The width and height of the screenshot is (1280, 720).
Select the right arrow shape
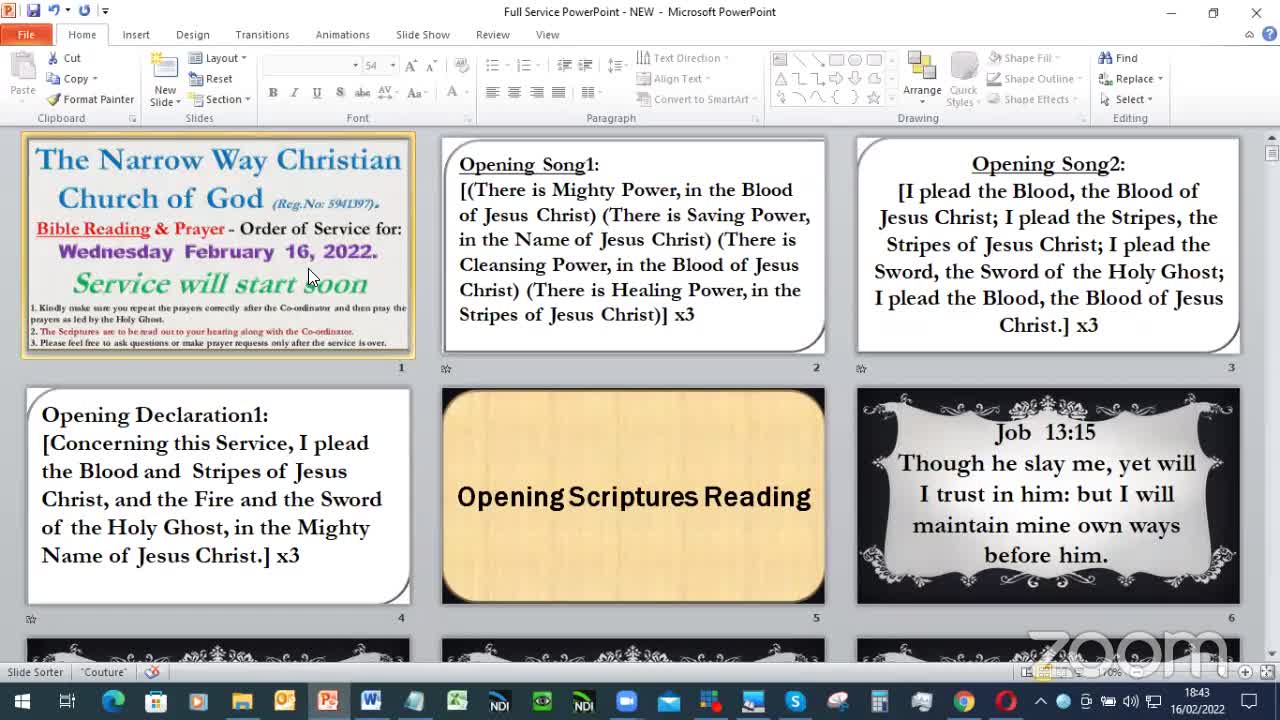[836, 78]
